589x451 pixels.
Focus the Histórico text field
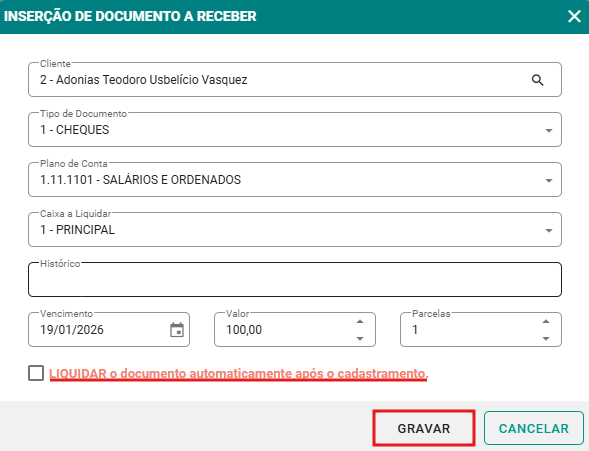(x=295, y=279)
